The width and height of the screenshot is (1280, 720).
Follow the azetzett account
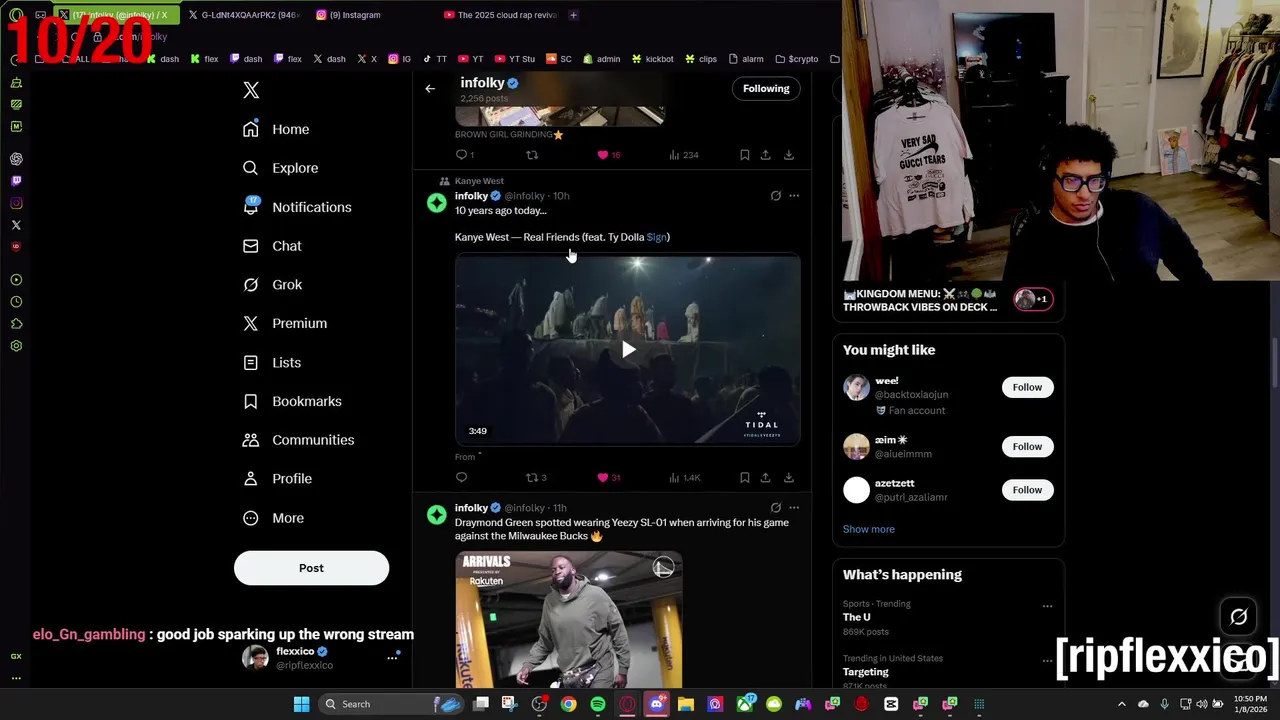click(1027, 490)
